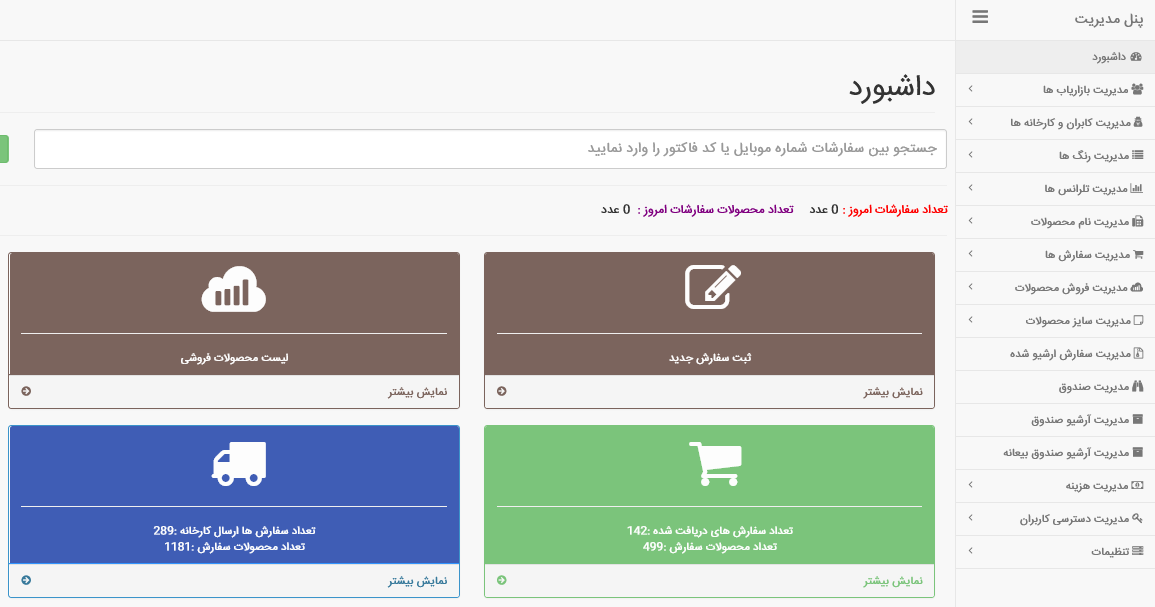Click نمایش بیشتر link on green card
Image resolution: width=1155 pixels, height=607 pixels.
894,581
